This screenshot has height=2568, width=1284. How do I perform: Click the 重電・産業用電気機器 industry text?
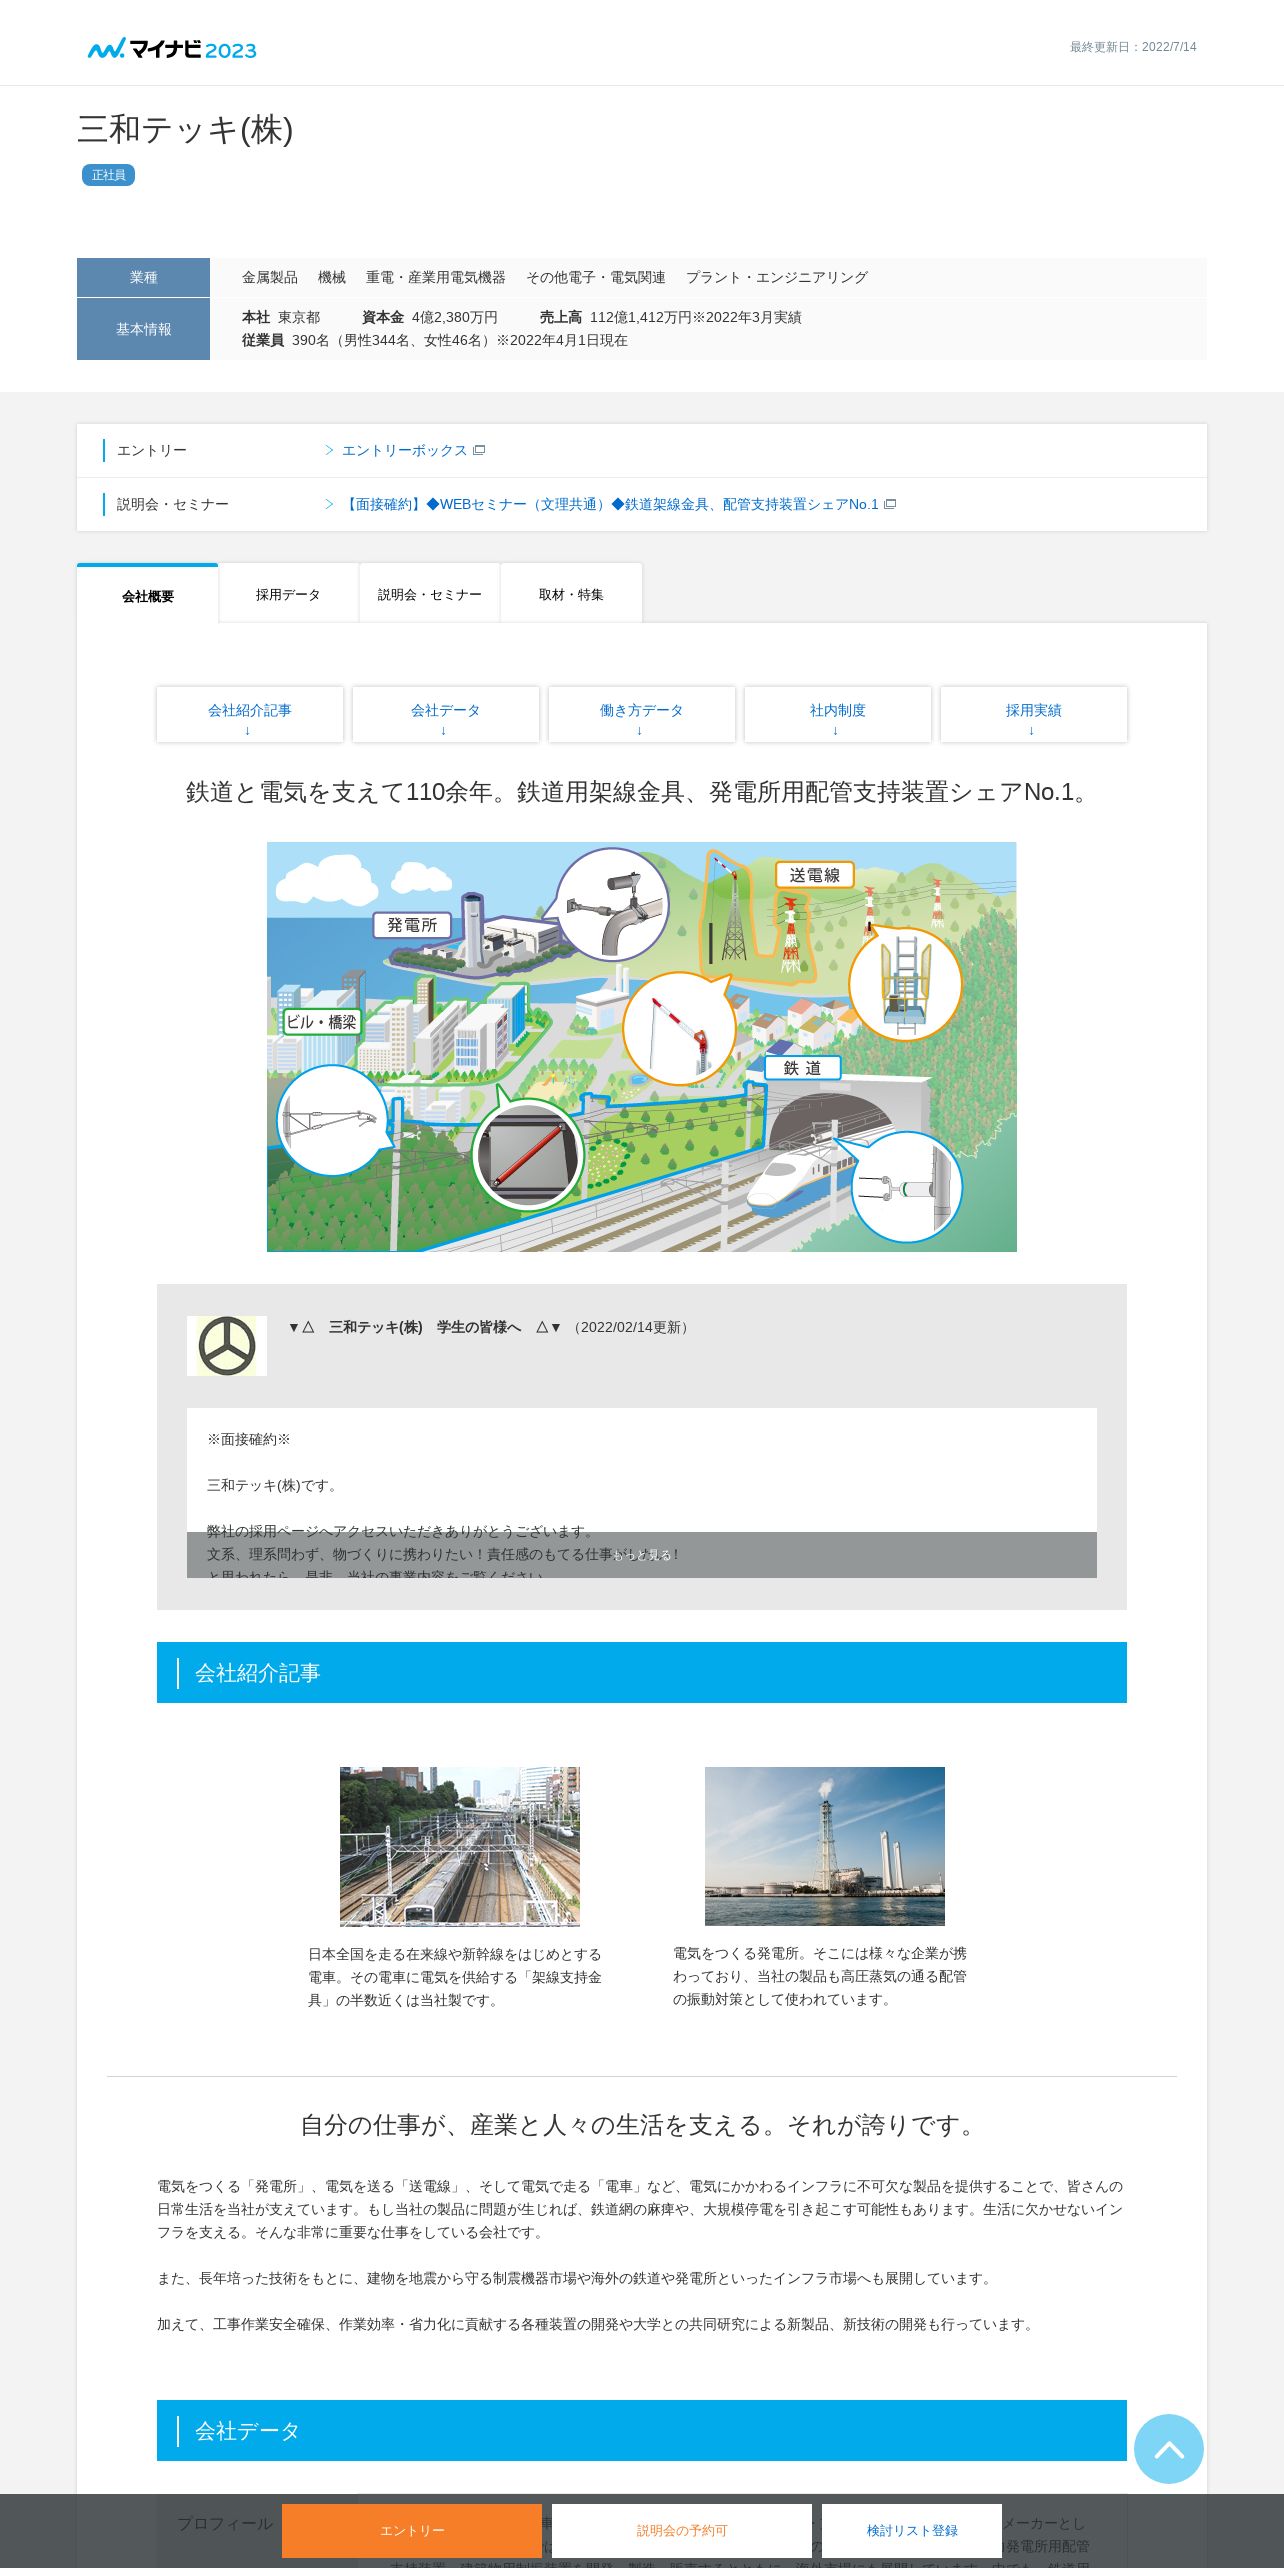click(x=436, y=277)
